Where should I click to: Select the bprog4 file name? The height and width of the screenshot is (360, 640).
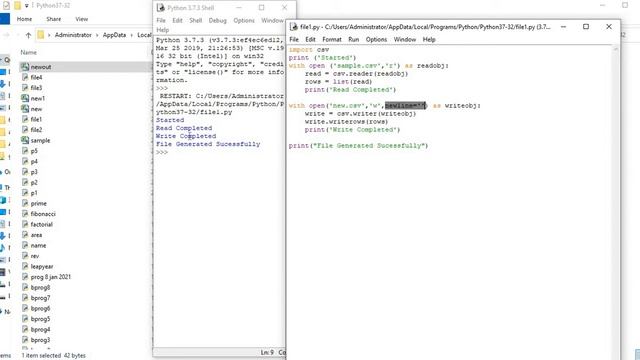pos(40,330)
